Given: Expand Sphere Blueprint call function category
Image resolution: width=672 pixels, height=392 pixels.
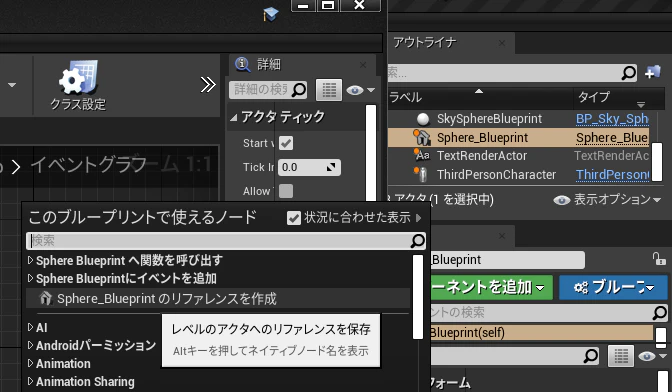Looking at the screenshot, I should (30, 260).
